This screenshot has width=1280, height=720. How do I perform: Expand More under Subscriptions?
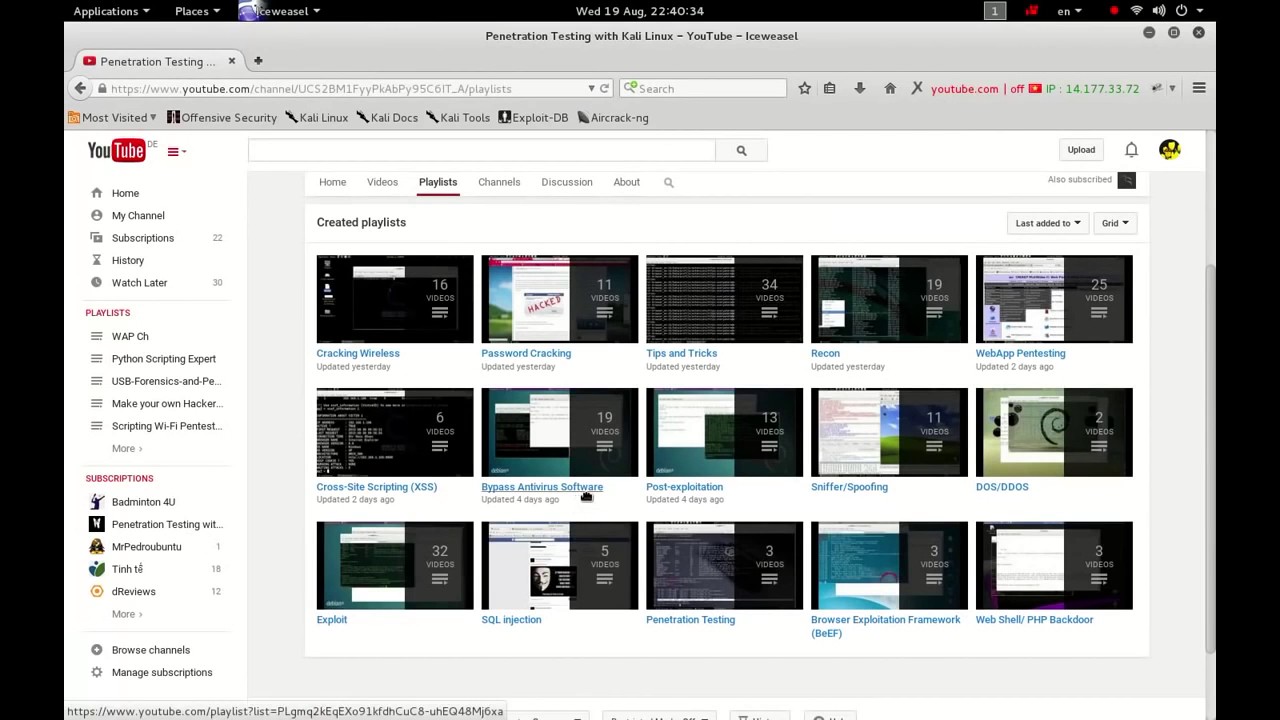coord(126,614)
